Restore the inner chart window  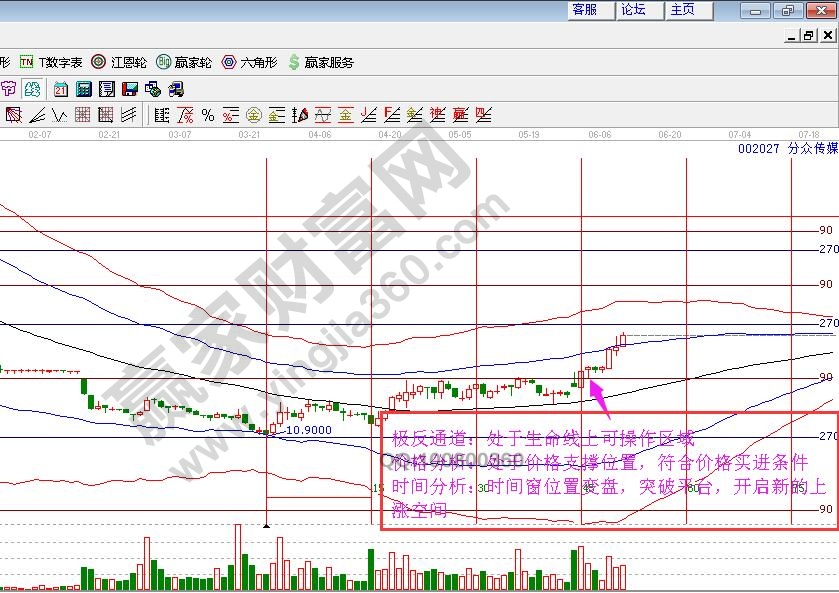coord(808,36)
